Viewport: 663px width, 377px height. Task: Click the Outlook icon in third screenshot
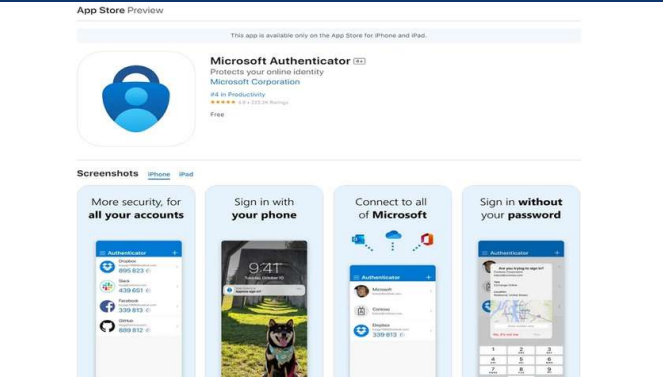pyautogui.click(x=358, y=240)
